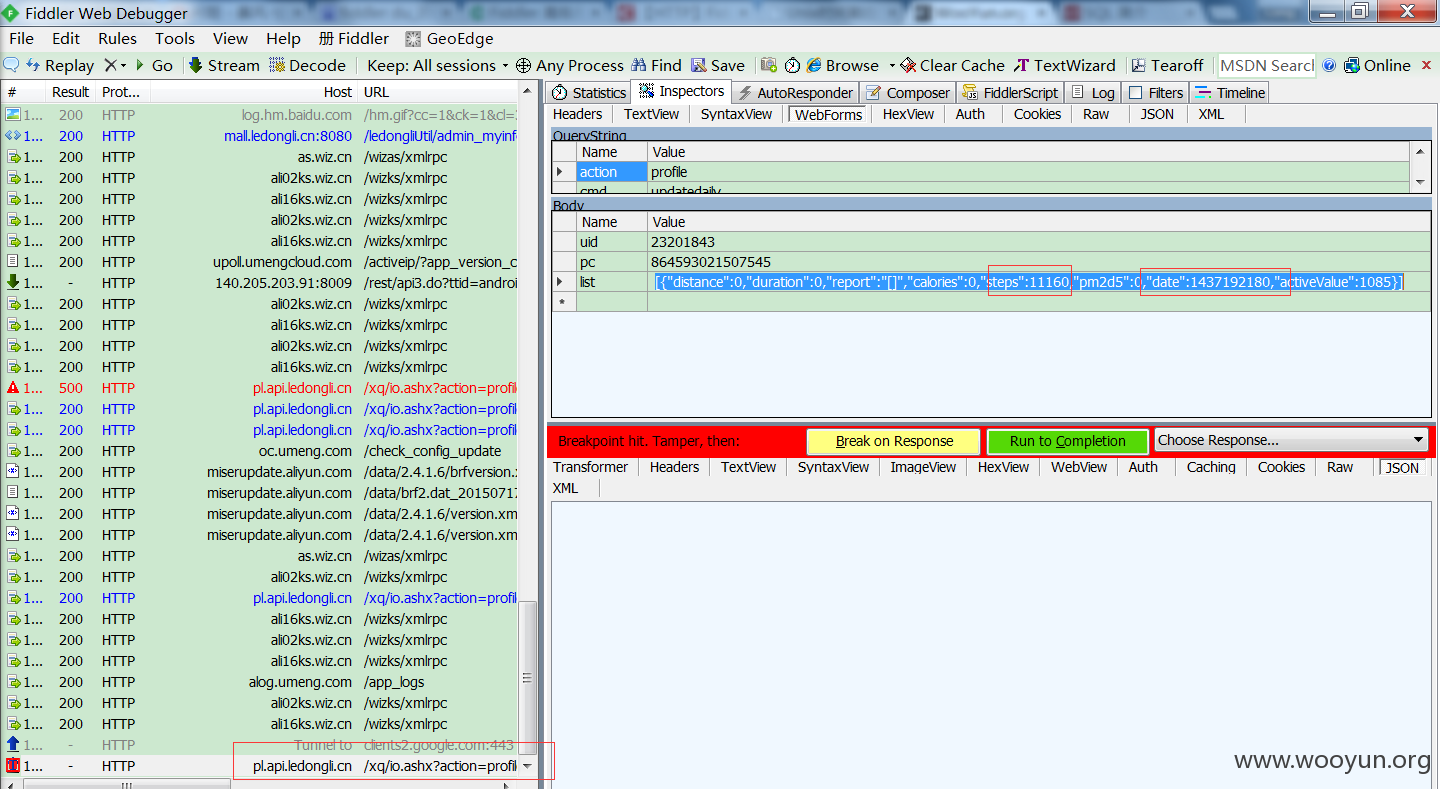This screenshot has width=1440, height=789.
Task: Open the GeoEdge menu
Action: click(449, 38)
